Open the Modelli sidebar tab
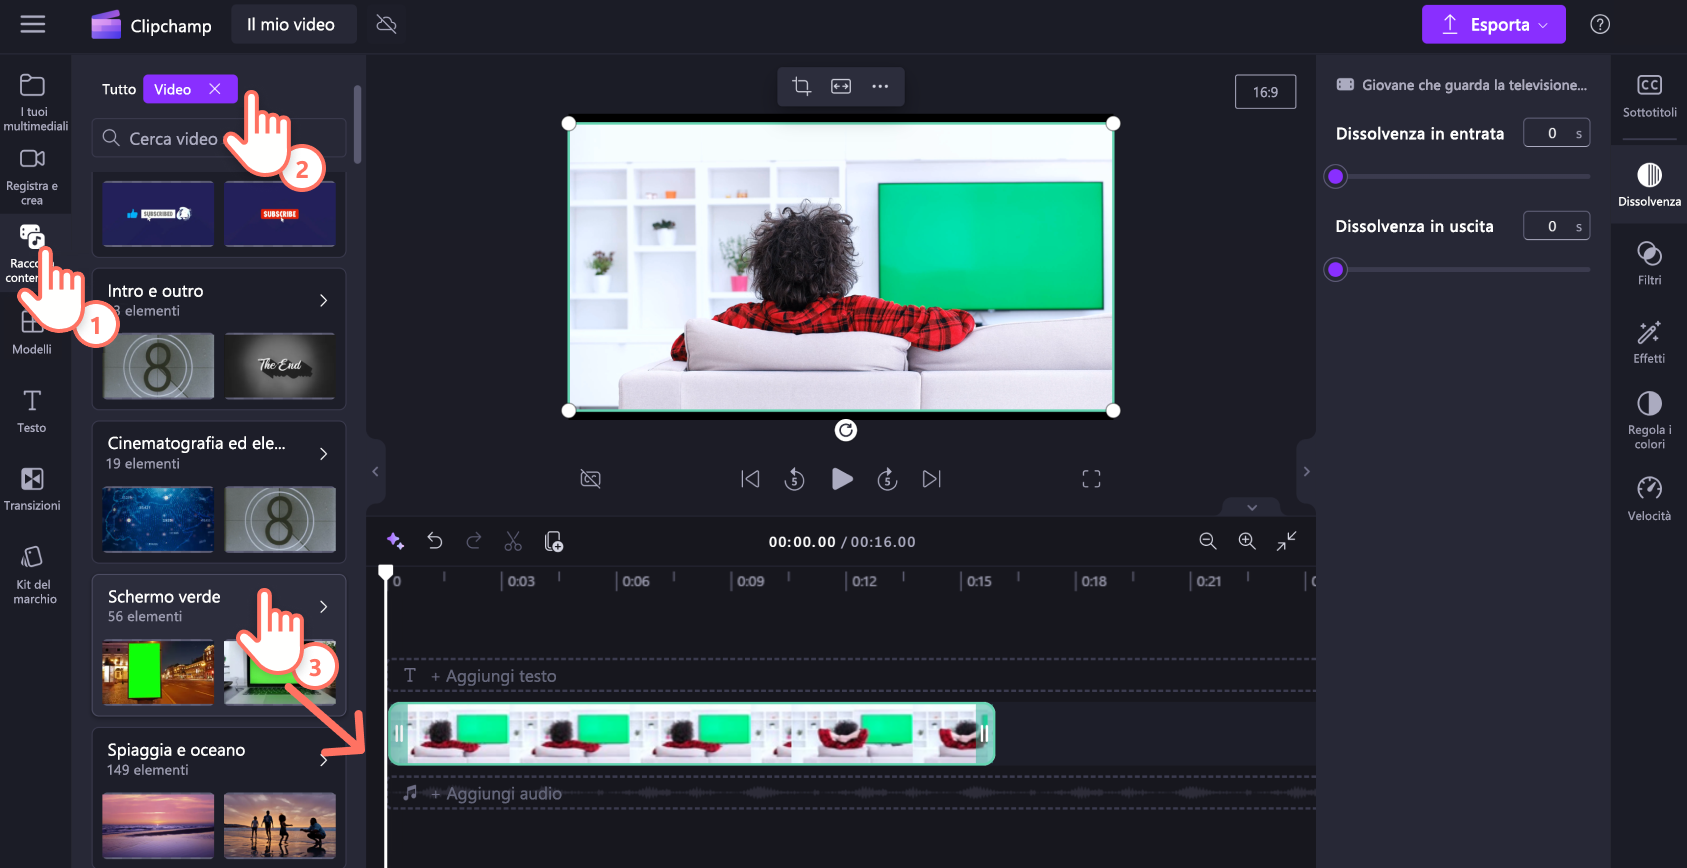The image size is (1687, 868). (32, 333)
